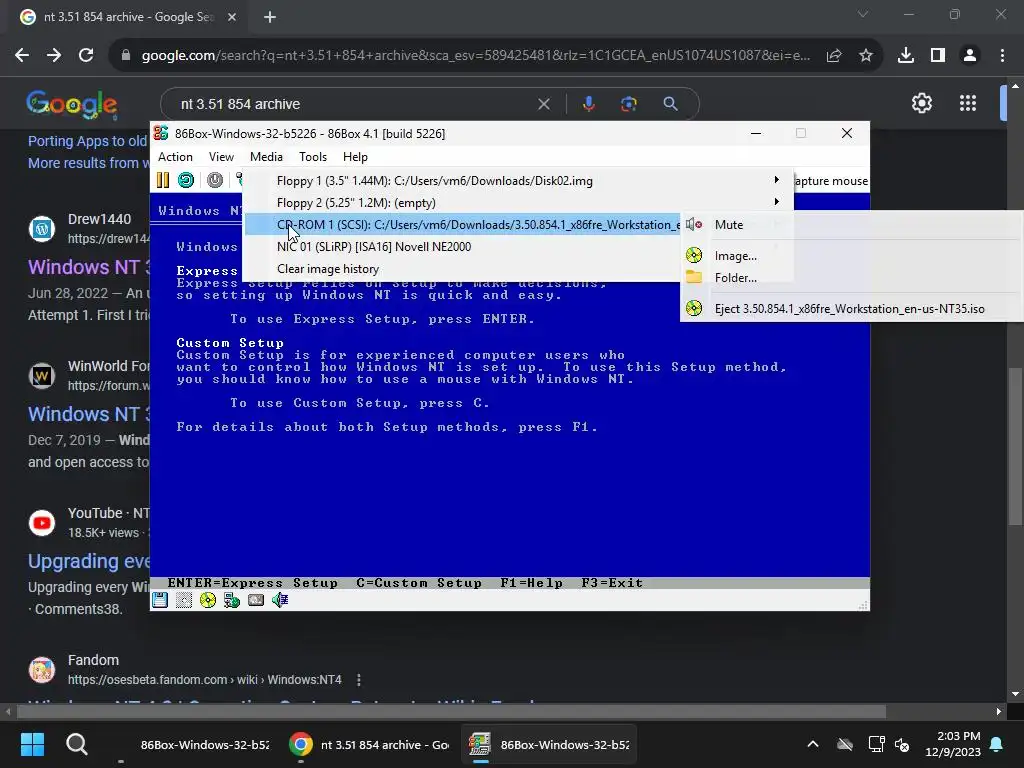
Task: Click the gray hard disk status icon
Action: (x=256, y=600)
